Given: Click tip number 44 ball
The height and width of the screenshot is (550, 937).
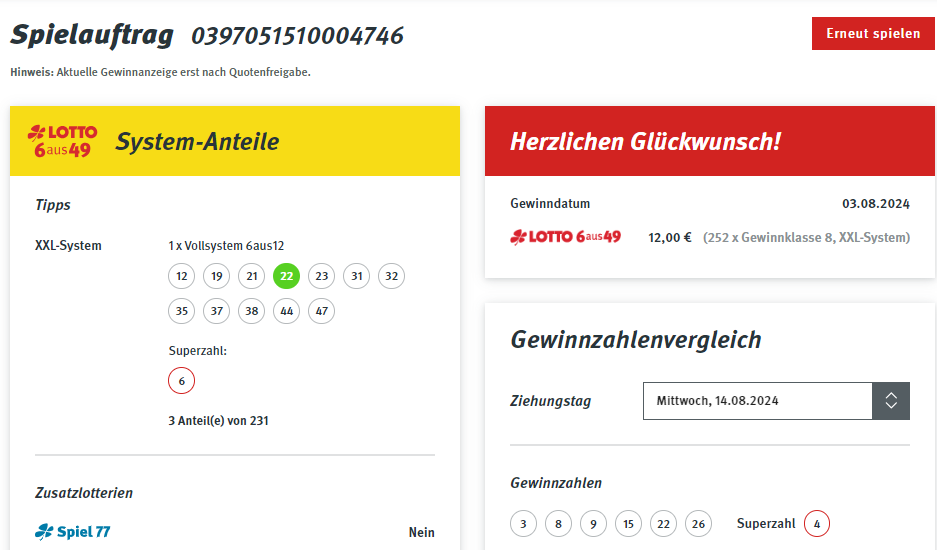Looking at the screenshot, I should click(x=286, y=311).
